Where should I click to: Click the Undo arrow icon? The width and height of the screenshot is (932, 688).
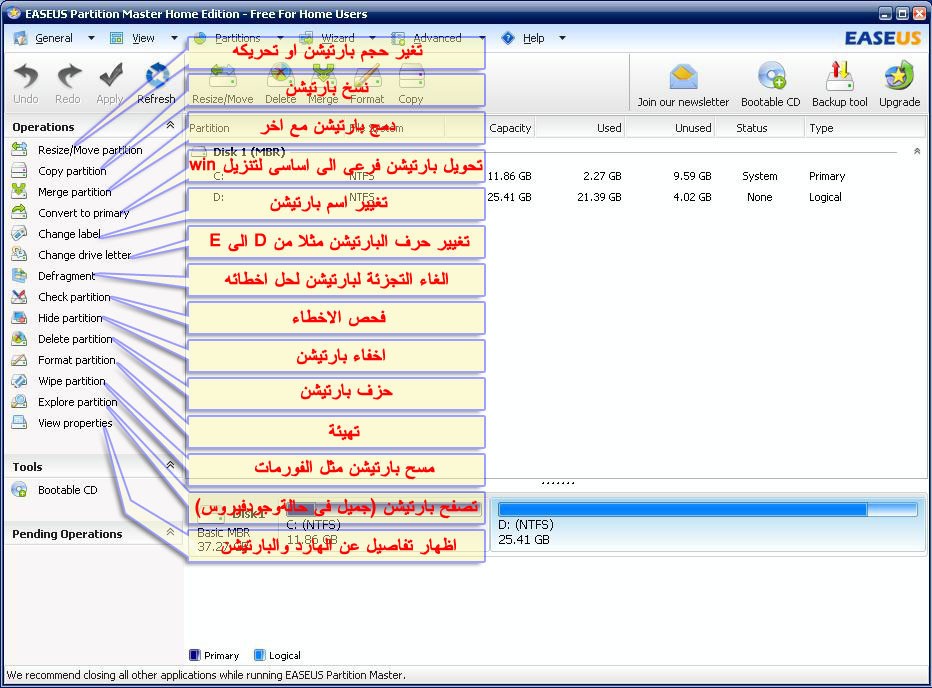[x=26, y=78]
